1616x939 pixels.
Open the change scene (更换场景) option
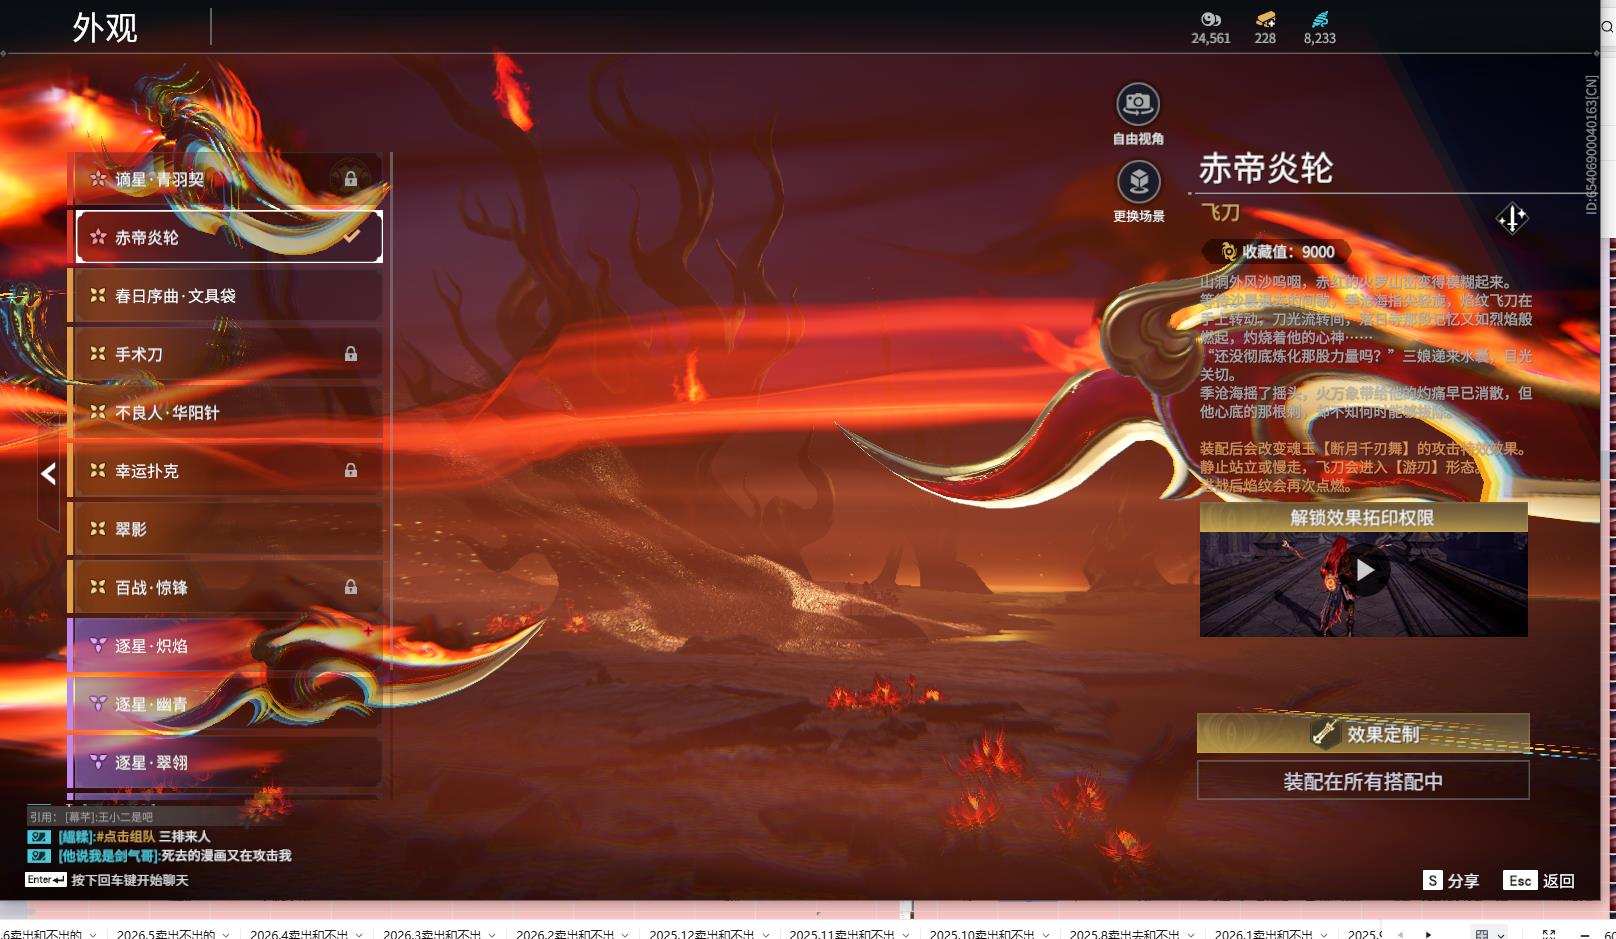coord(1138,182)
